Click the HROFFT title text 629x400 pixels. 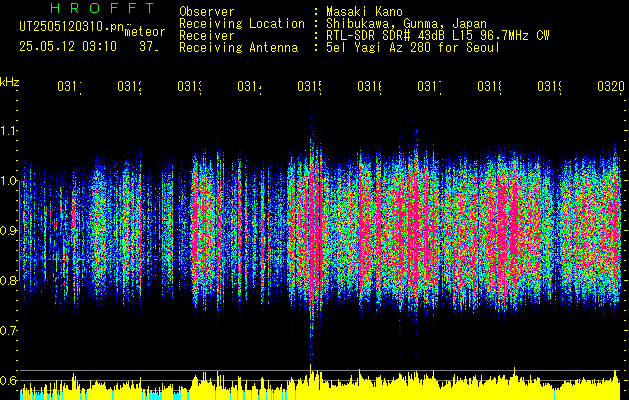(103, 8)
